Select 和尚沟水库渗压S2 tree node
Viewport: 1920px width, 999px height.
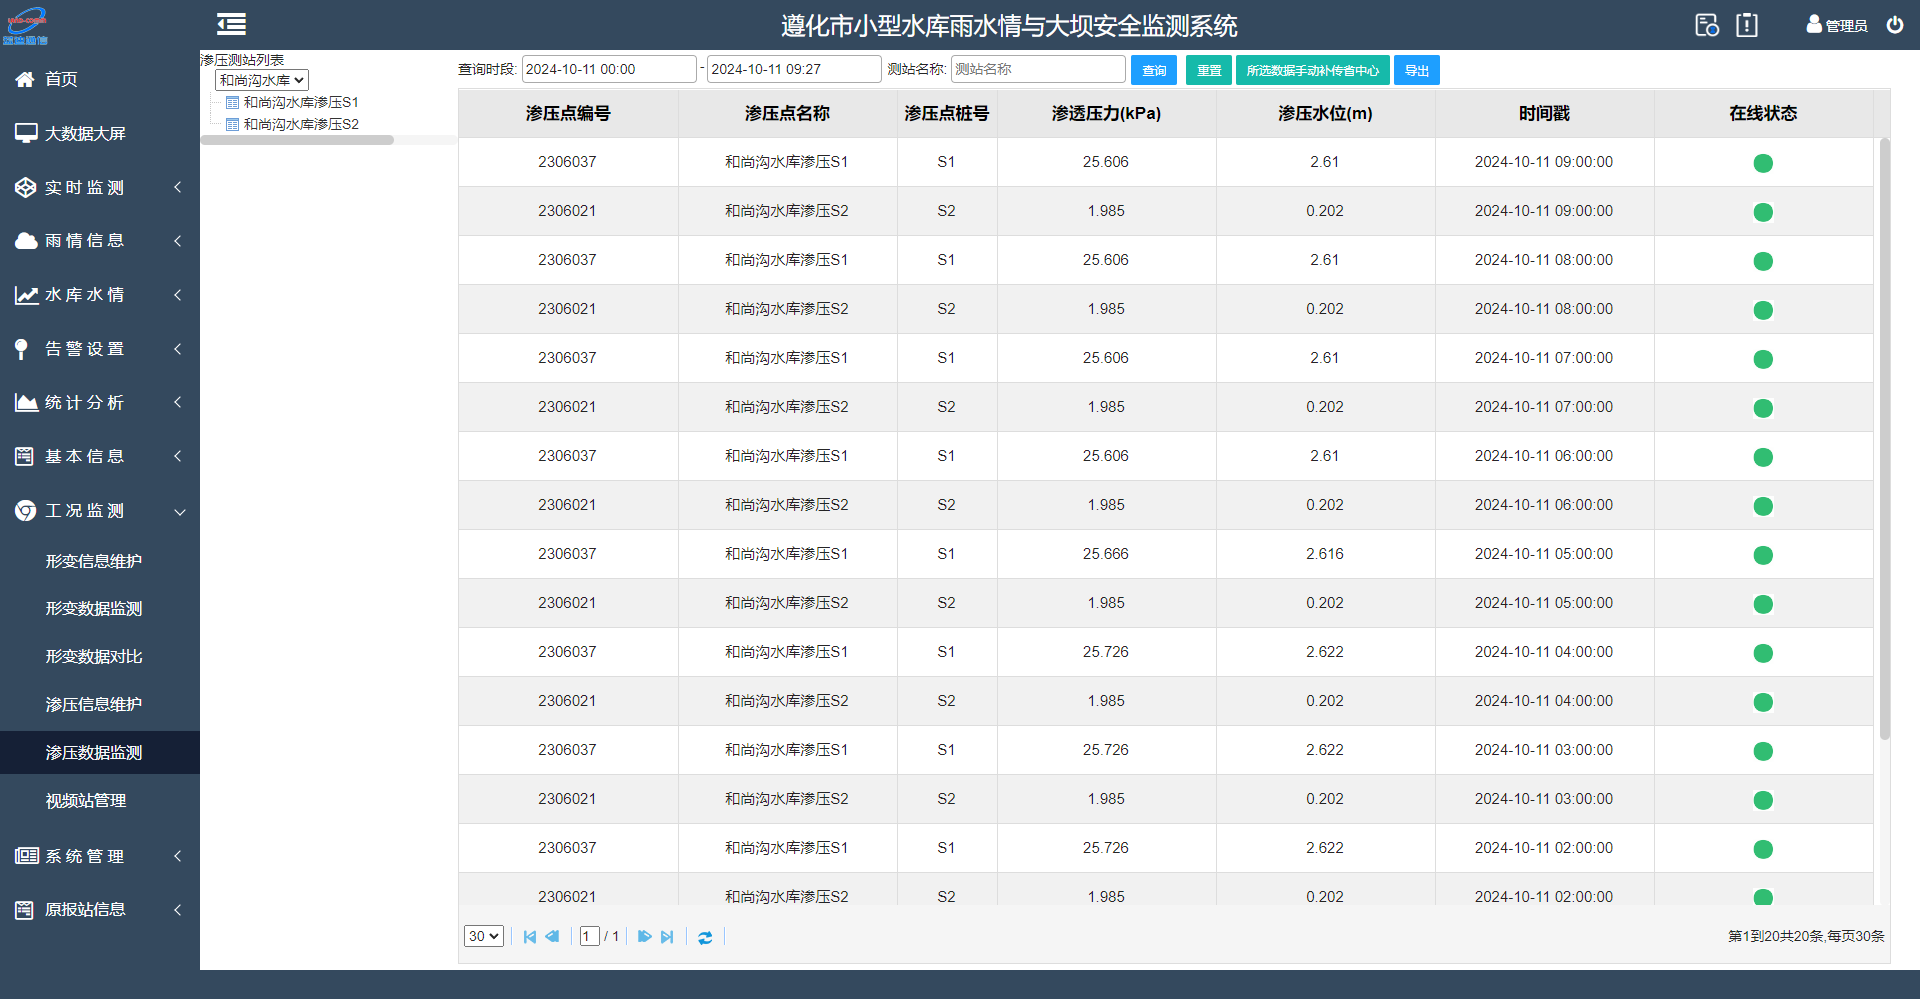click(x=301, y=124)
